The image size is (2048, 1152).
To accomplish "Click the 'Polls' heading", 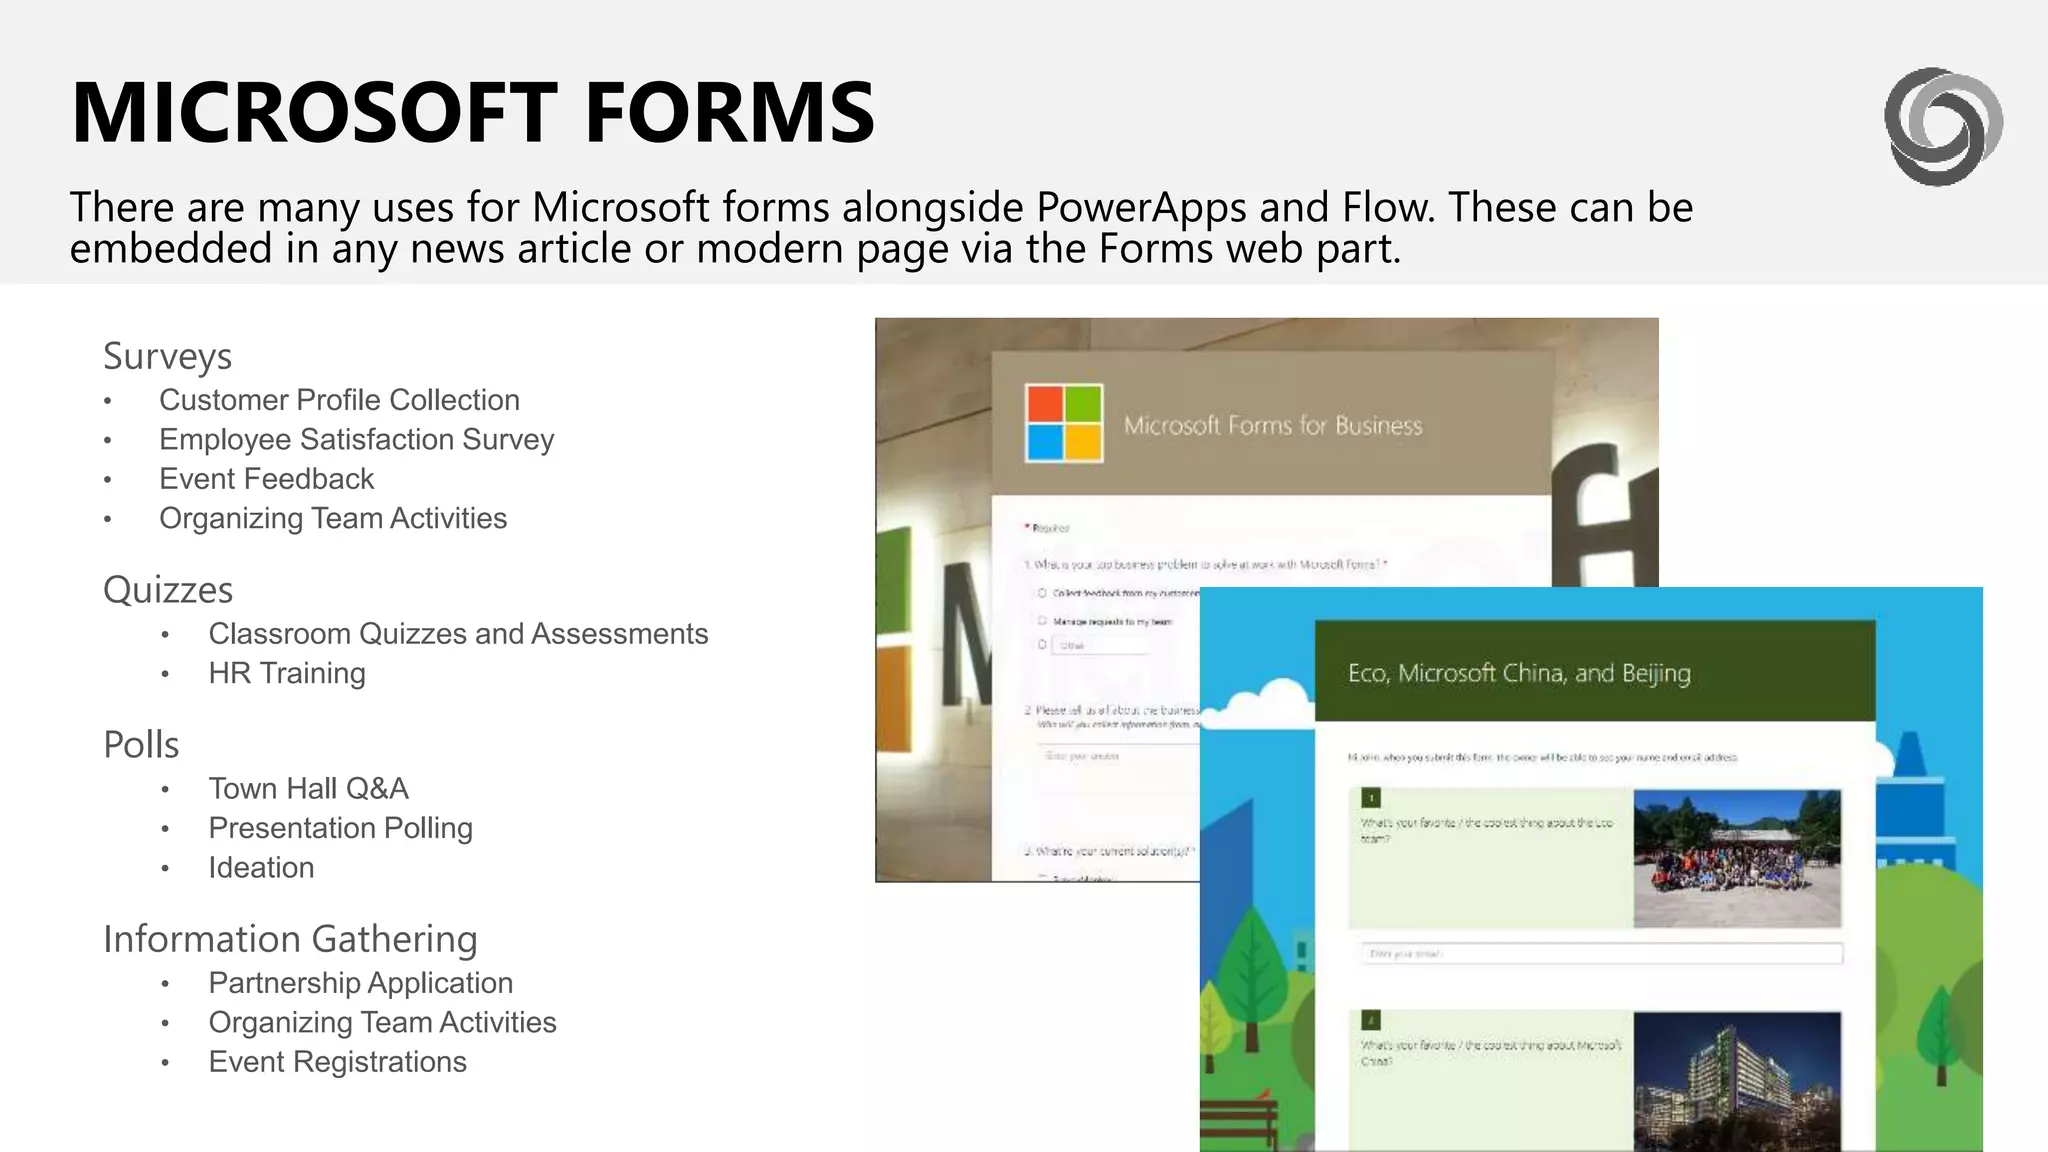I will [141, 745].
